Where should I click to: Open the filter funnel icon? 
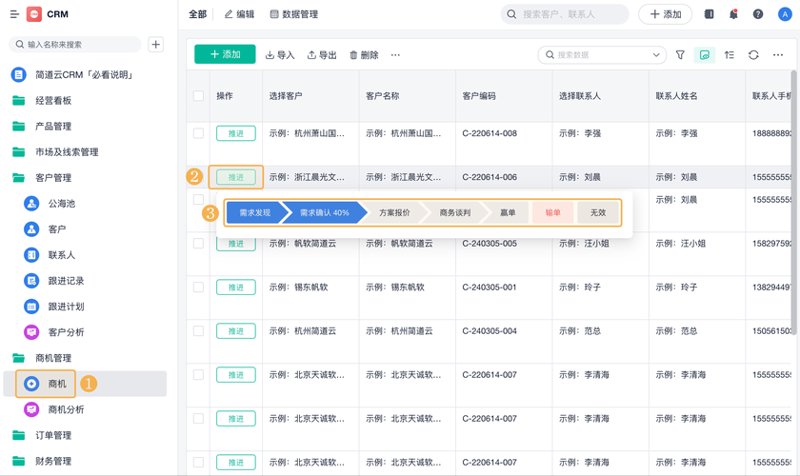(680, 55)
